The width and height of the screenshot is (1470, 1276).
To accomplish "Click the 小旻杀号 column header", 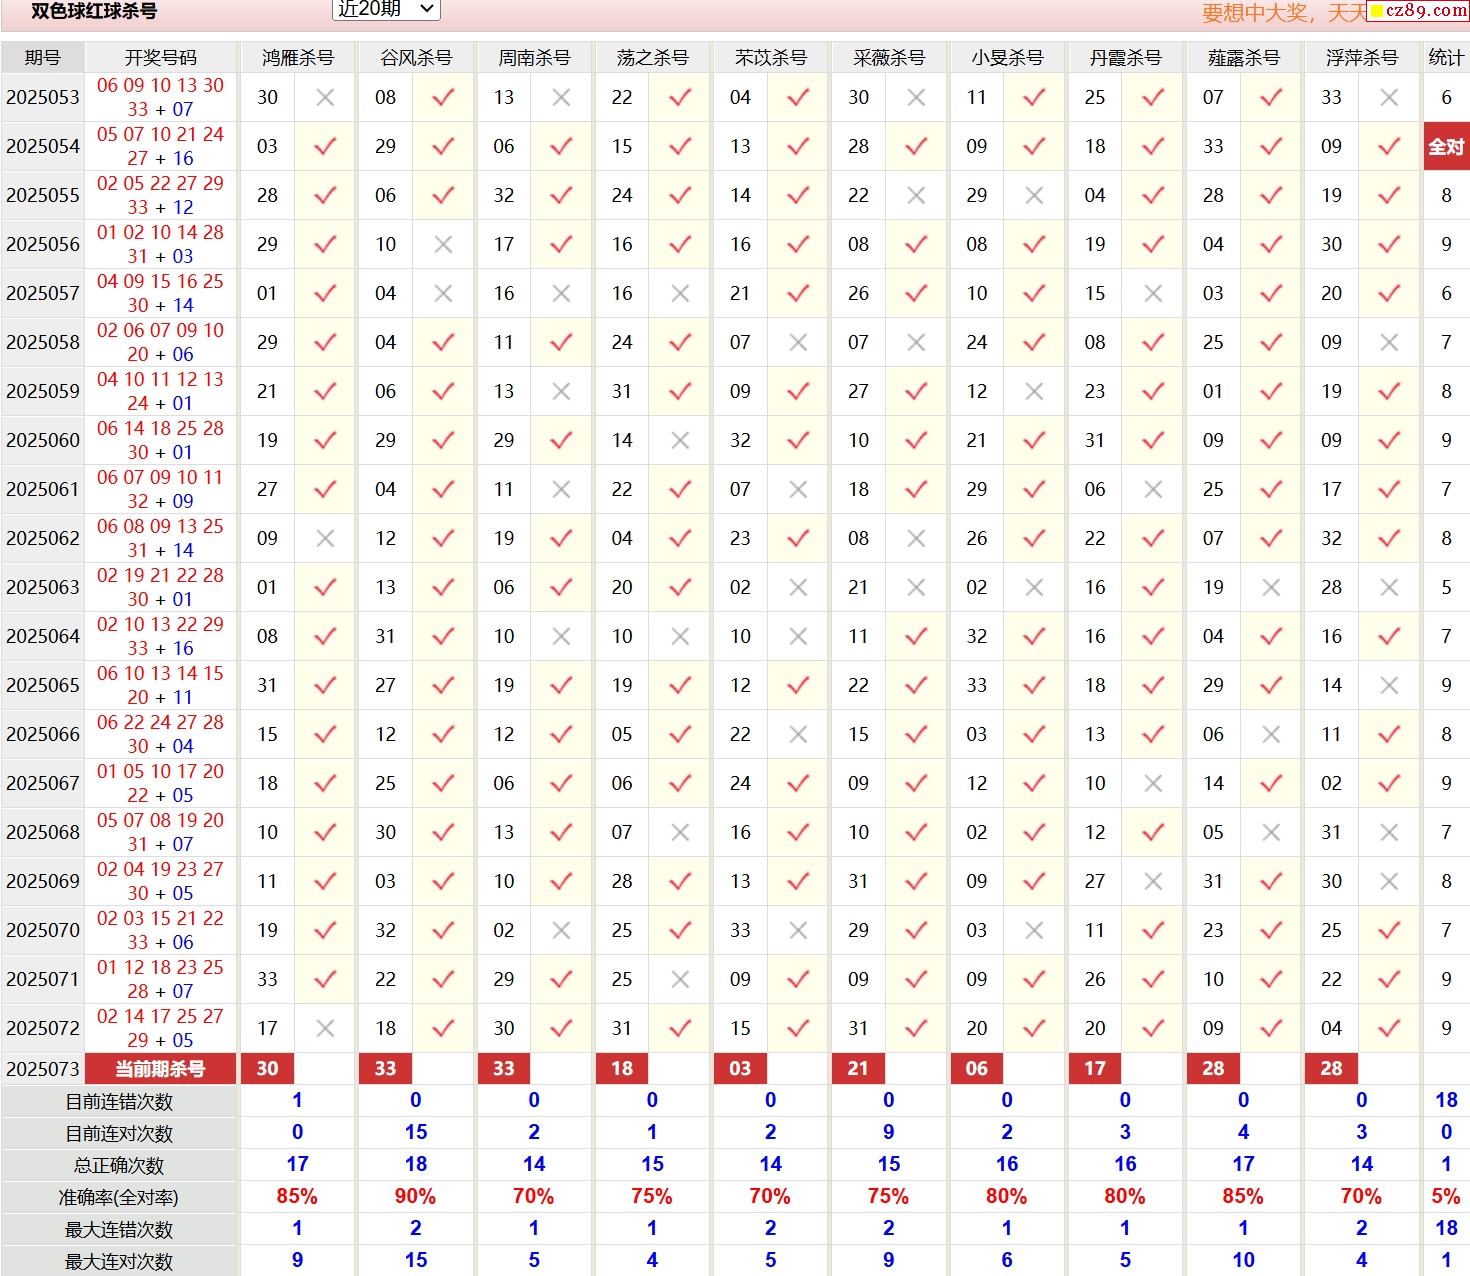I will point(1007,58).
